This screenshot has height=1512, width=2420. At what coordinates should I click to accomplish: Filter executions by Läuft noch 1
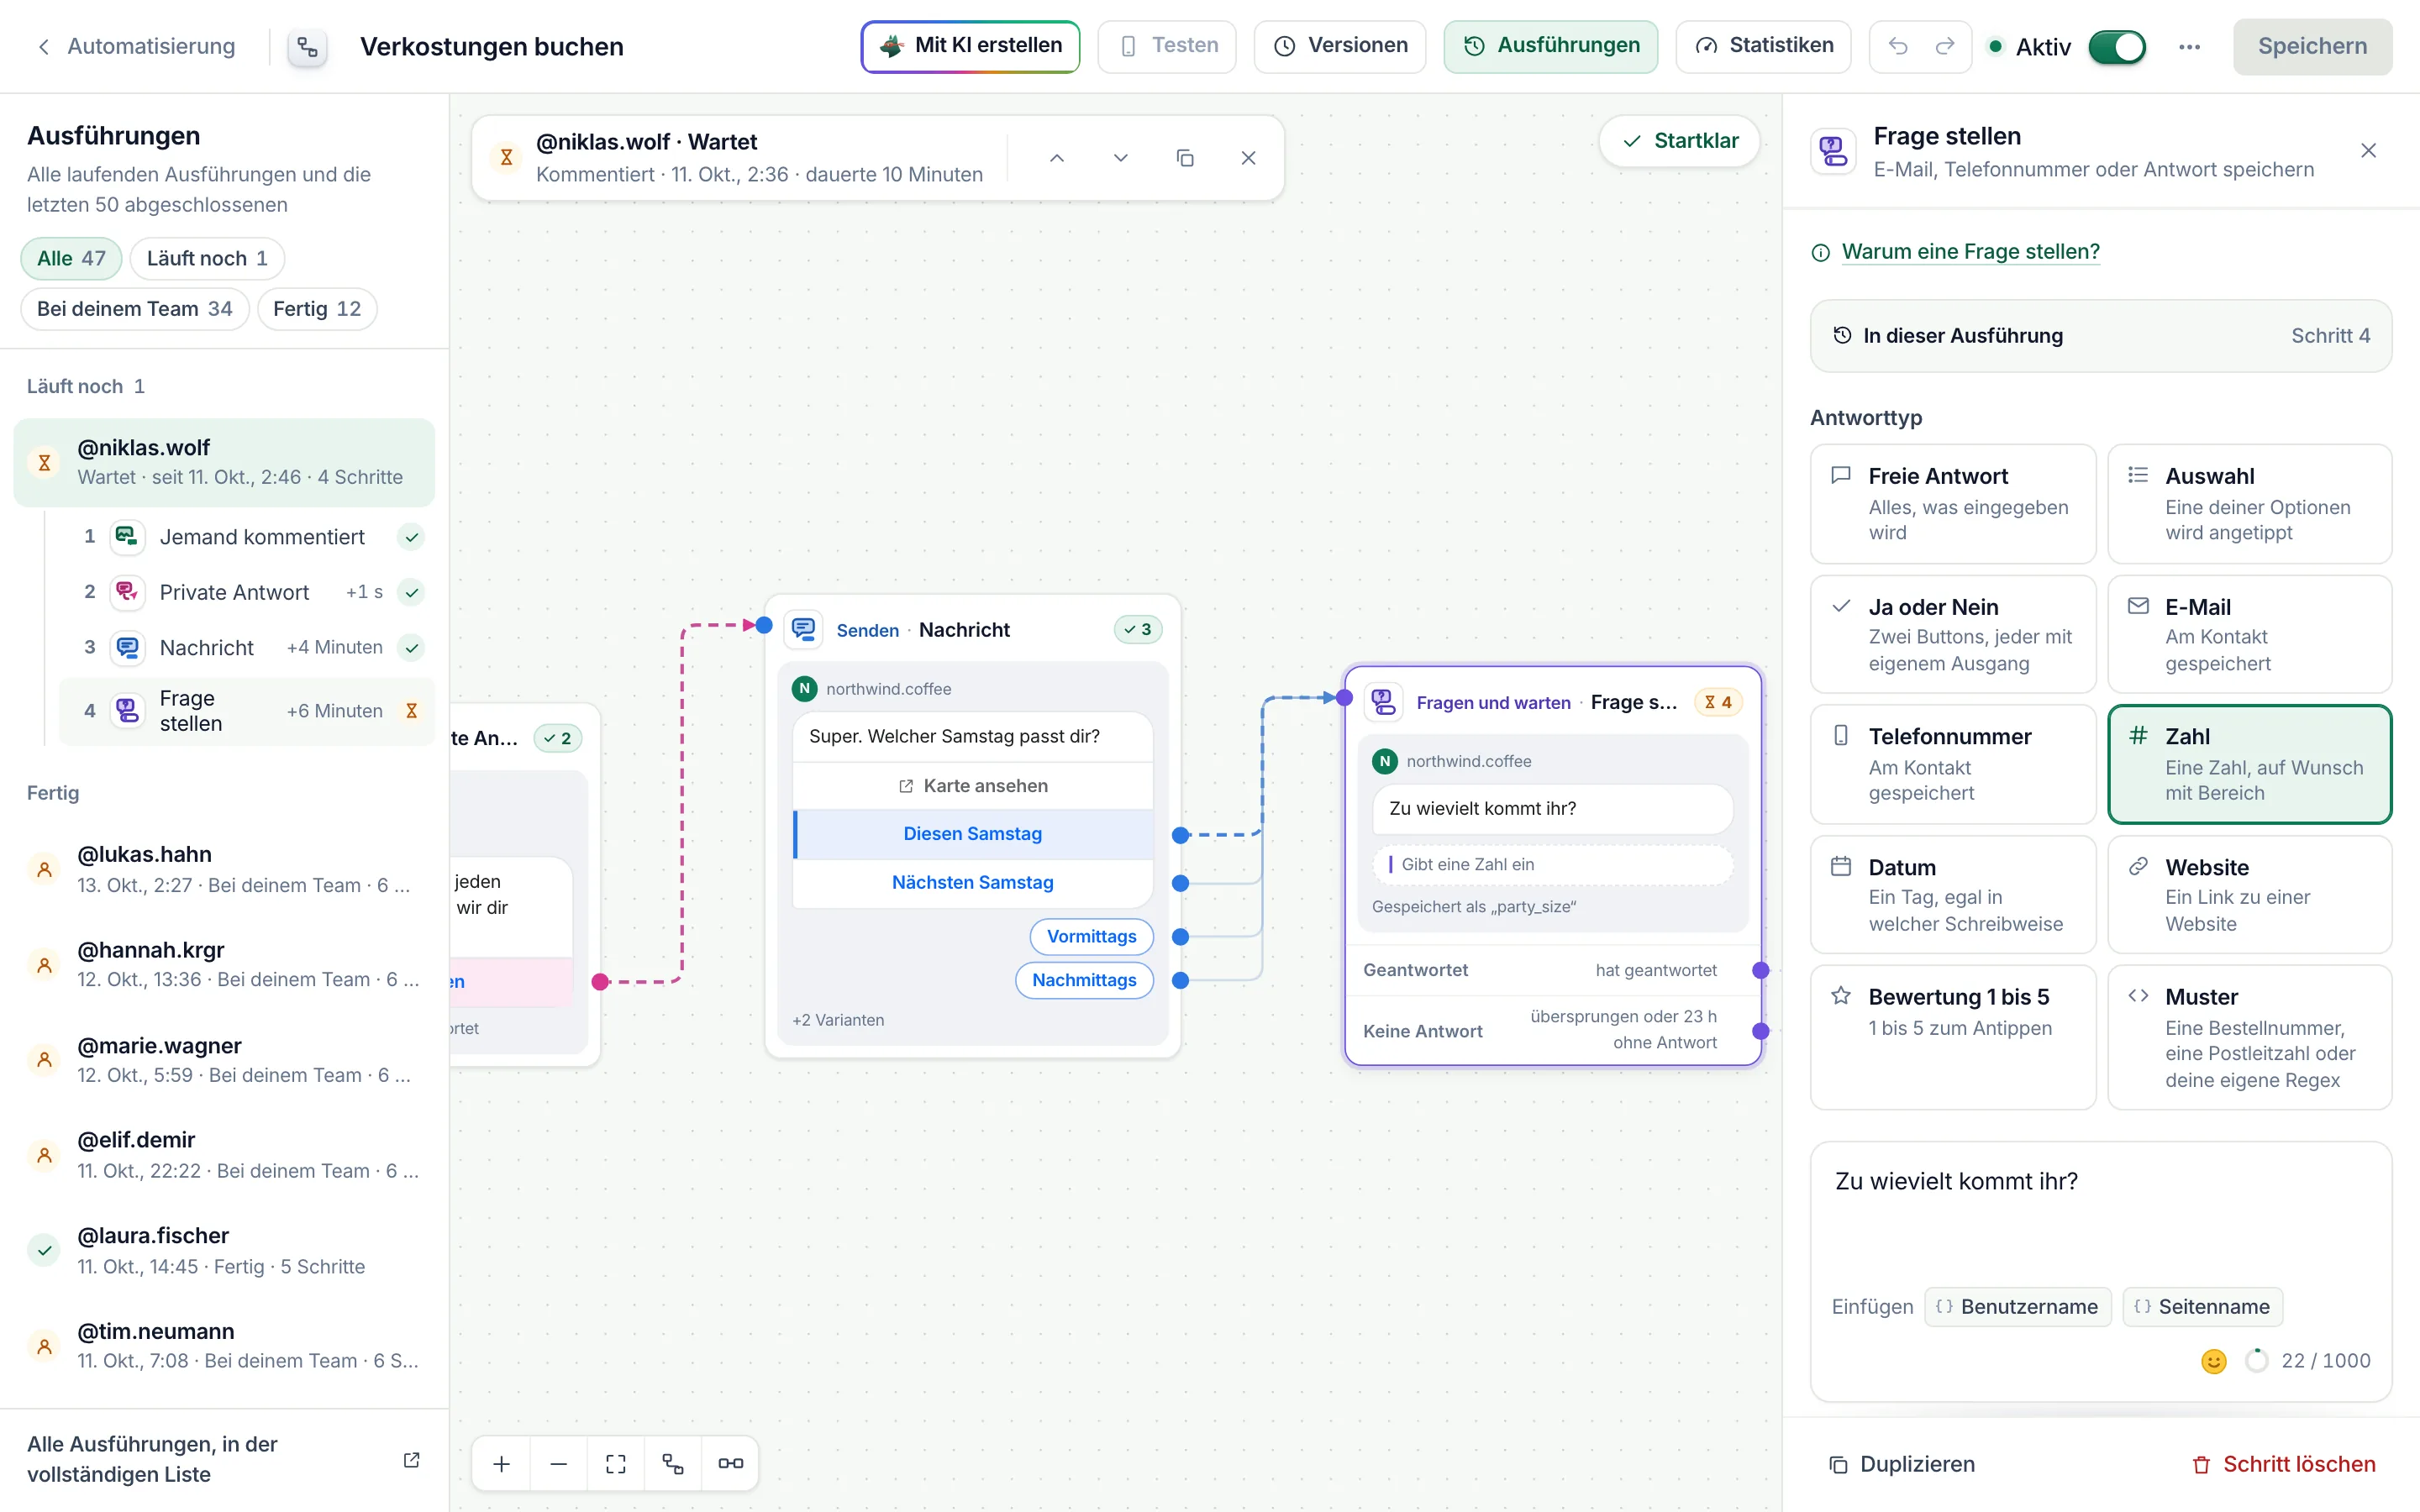pos(207,258)
